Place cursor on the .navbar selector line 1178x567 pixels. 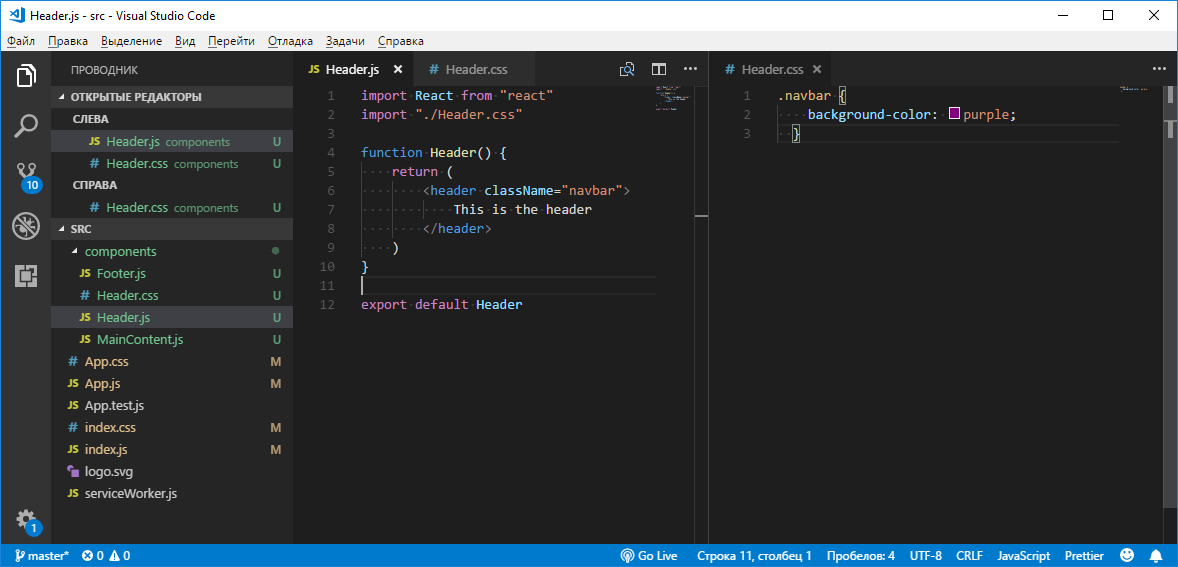811,96
